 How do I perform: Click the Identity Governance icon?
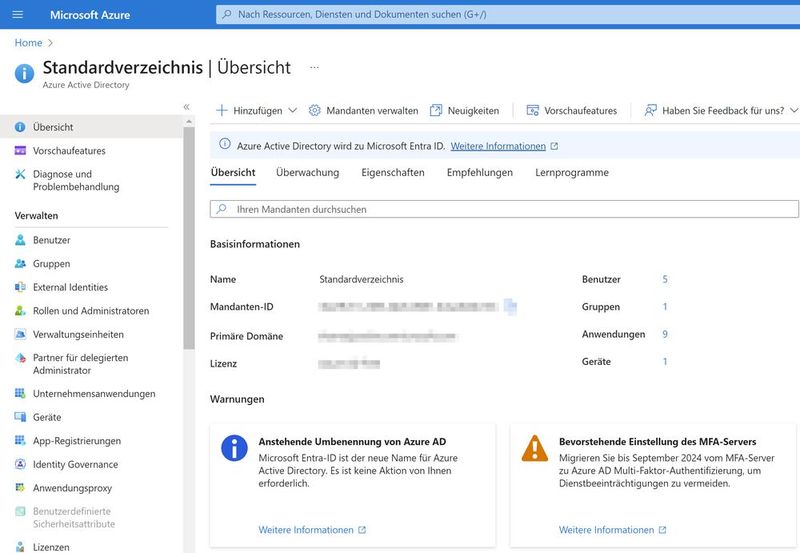(x=20, y=464)
